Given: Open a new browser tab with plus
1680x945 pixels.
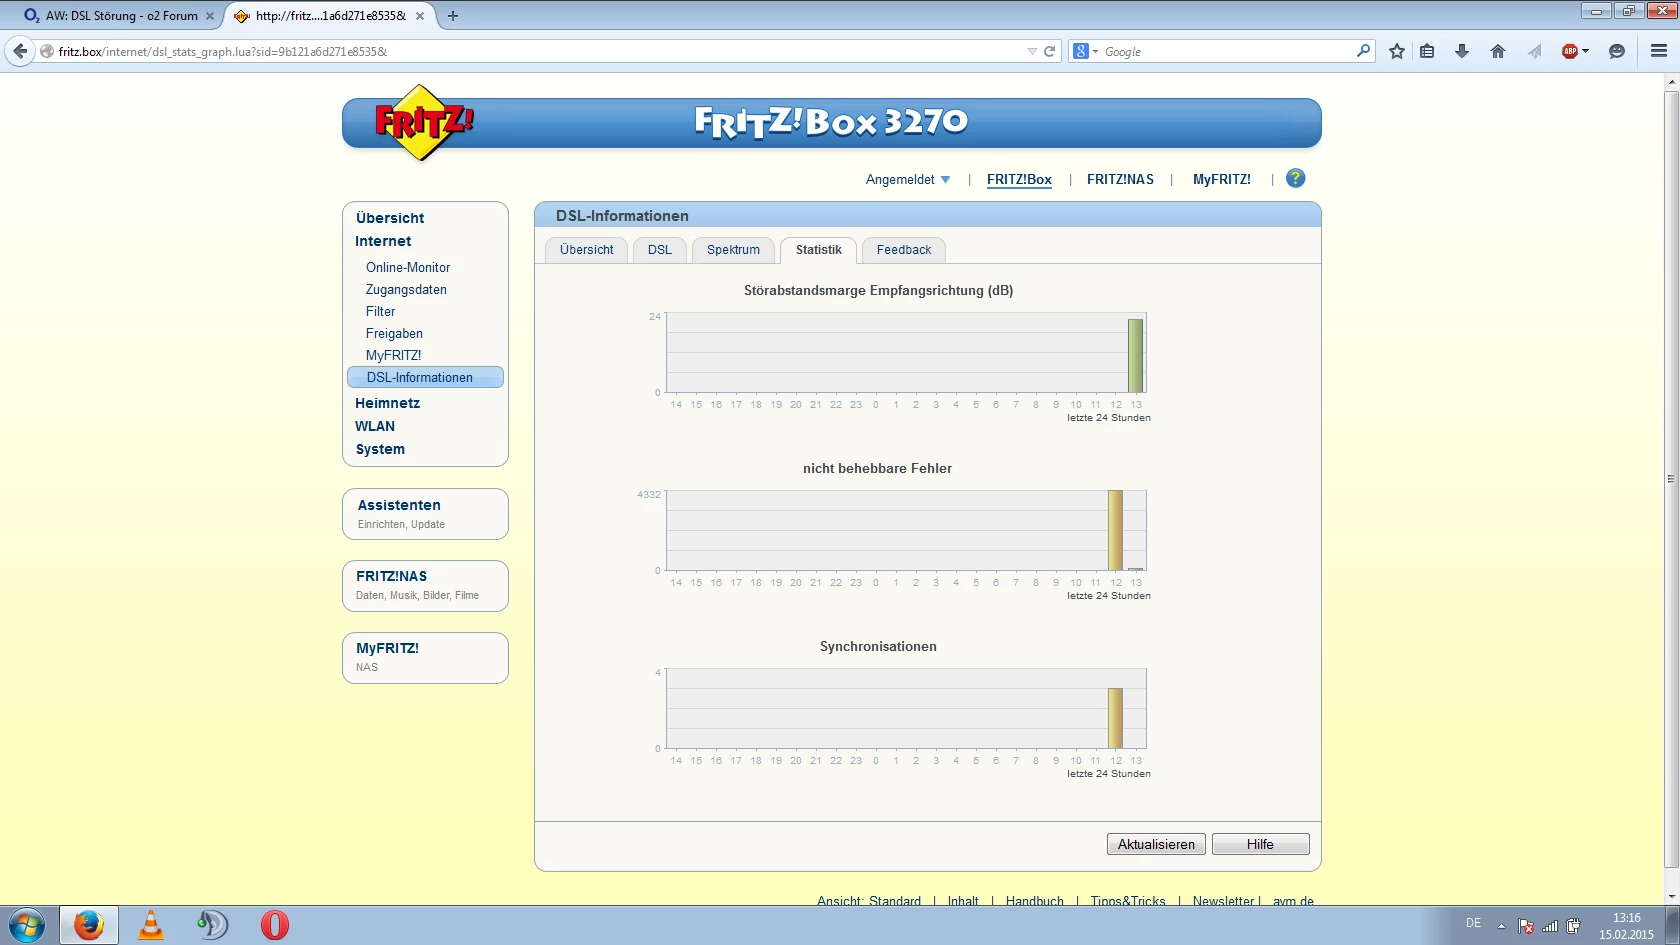Looking at the screenshot, I should pyautogui.click(x=453, y=16).
